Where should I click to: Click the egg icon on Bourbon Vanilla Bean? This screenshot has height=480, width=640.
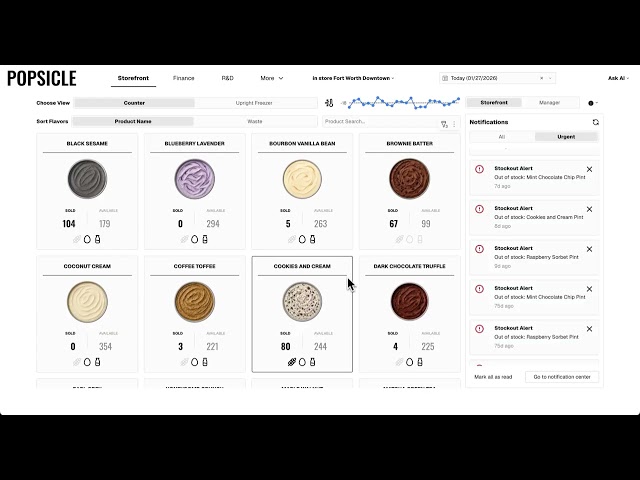click(302, 240)
